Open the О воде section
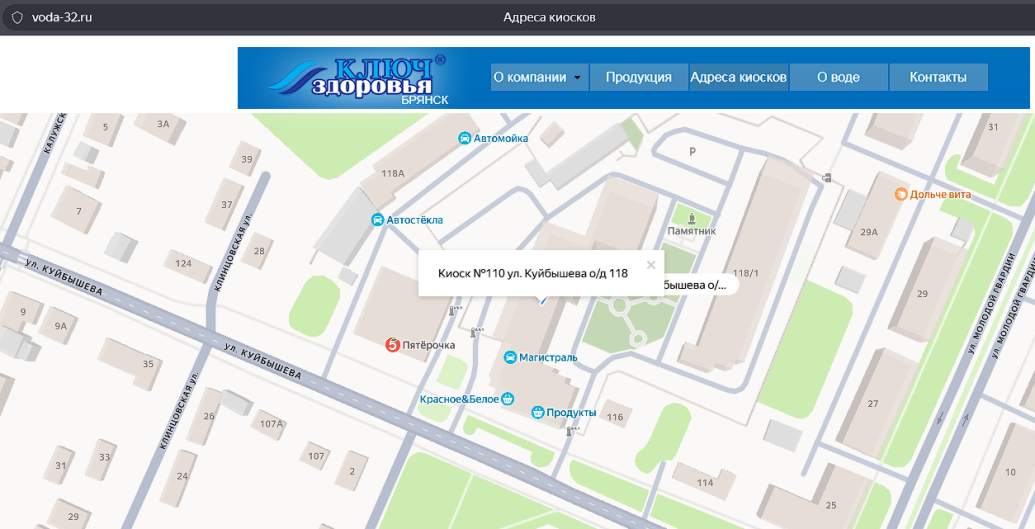 coord(838,77)
